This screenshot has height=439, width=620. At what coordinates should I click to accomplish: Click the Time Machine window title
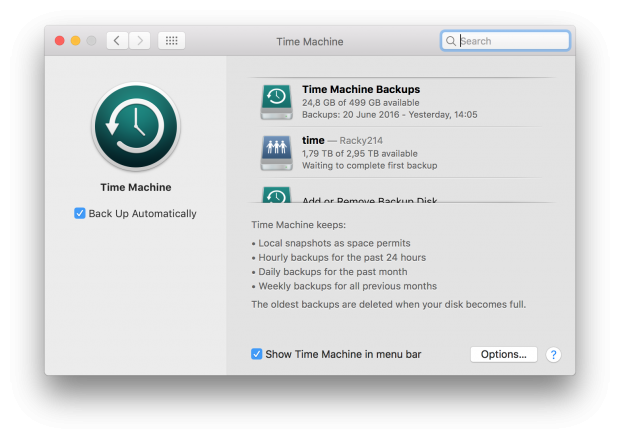pos(310,42)
